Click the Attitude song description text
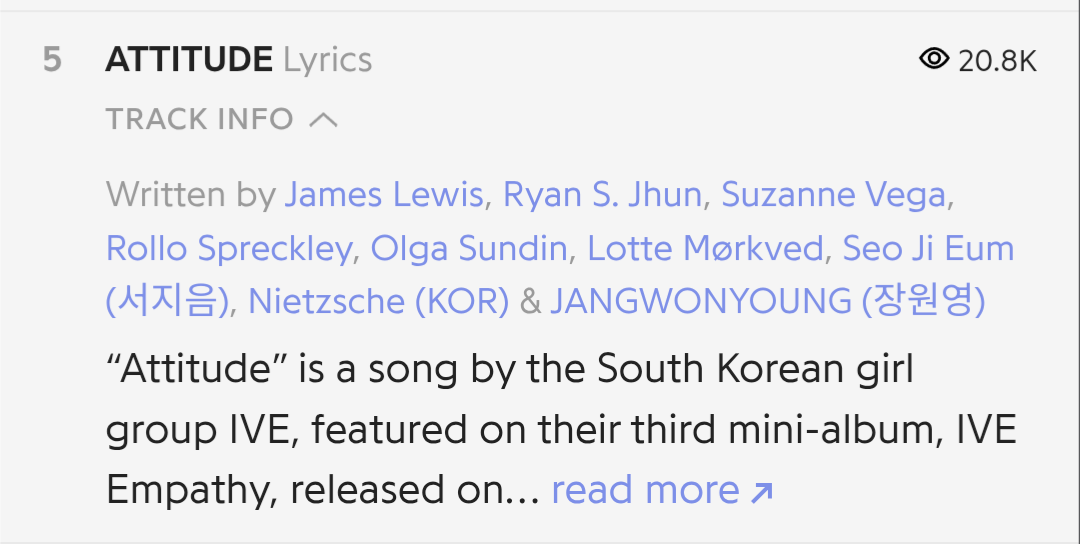The width and height of the screenshot is (1080, 544). pyautogui.click(x=561, y=428)
